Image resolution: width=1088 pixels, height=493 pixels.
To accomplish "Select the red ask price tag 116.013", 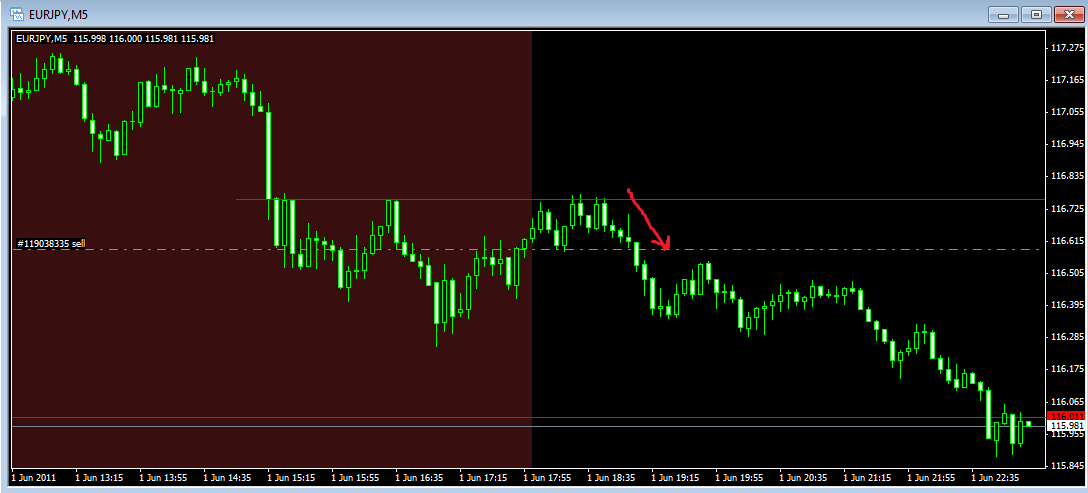I will (x=1062, y=415).
